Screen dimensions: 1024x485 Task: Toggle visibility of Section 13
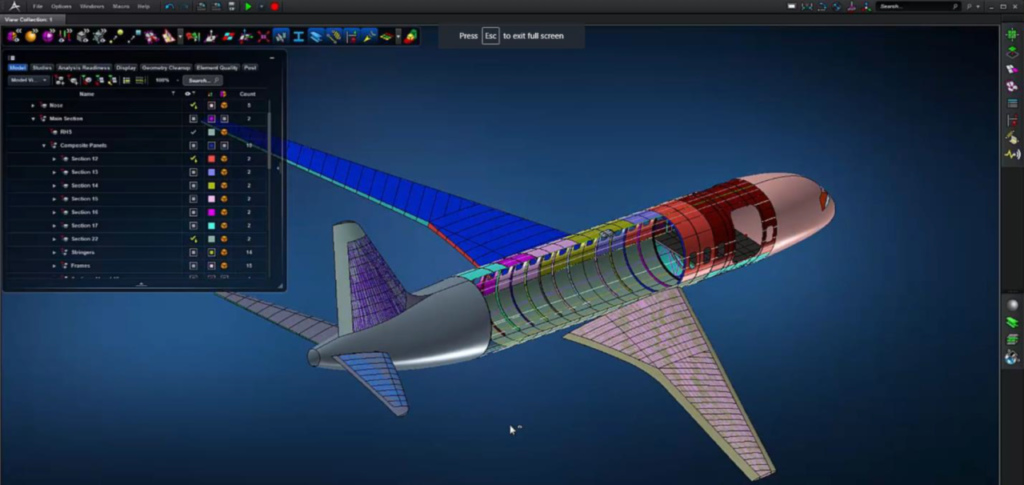click(193, 172)
